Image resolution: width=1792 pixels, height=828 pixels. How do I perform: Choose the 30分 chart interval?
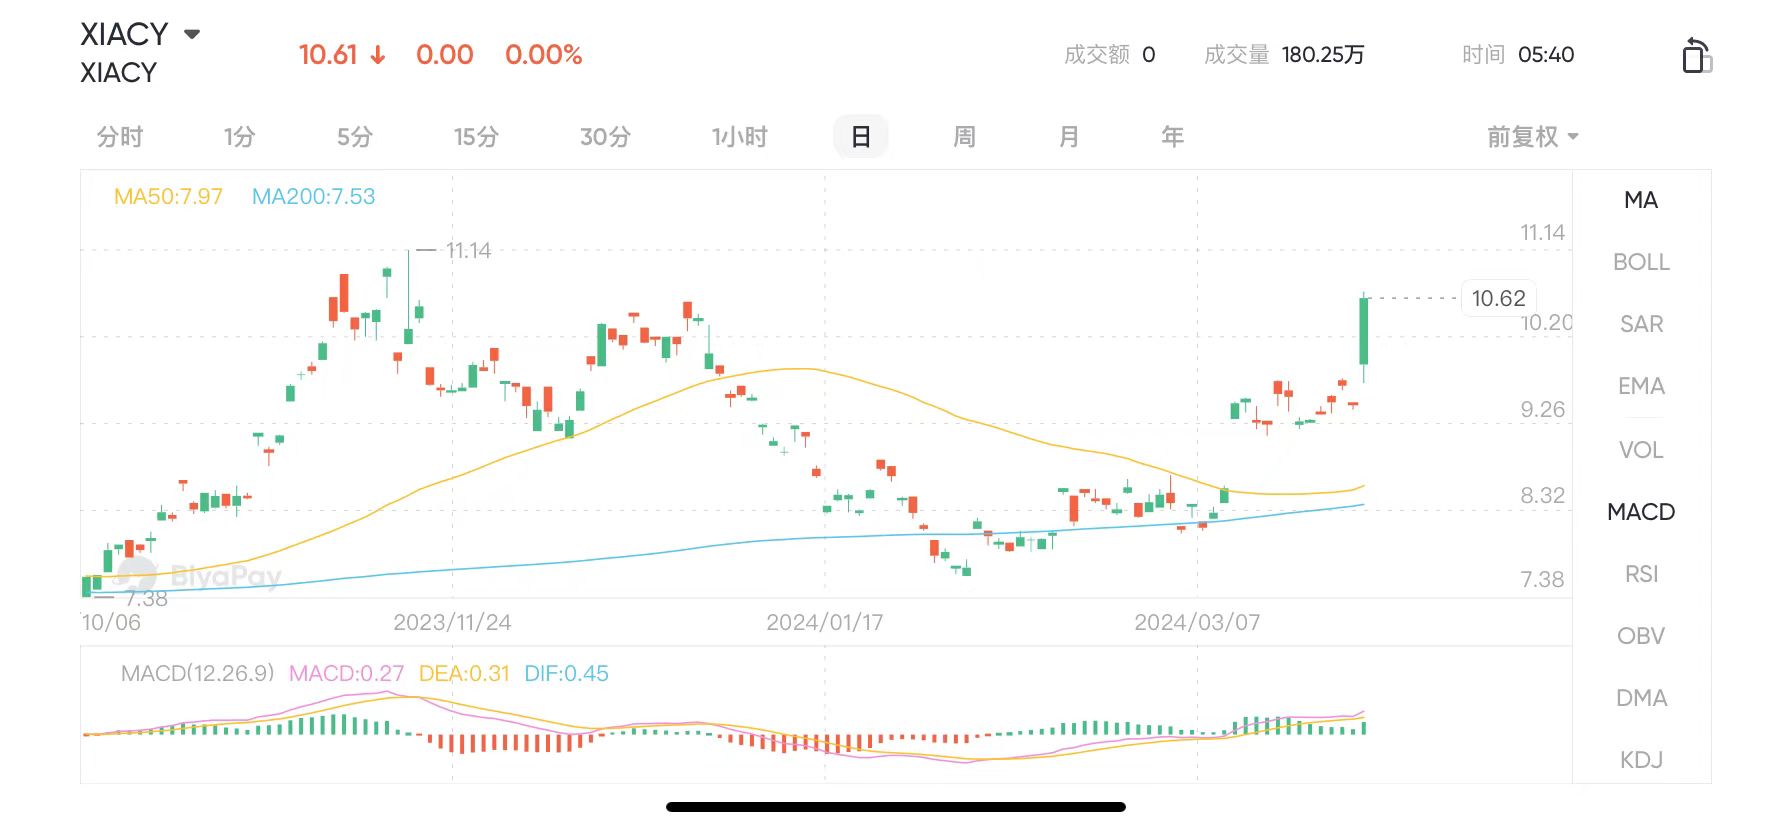pyautogui.click(x=605, y=137)
